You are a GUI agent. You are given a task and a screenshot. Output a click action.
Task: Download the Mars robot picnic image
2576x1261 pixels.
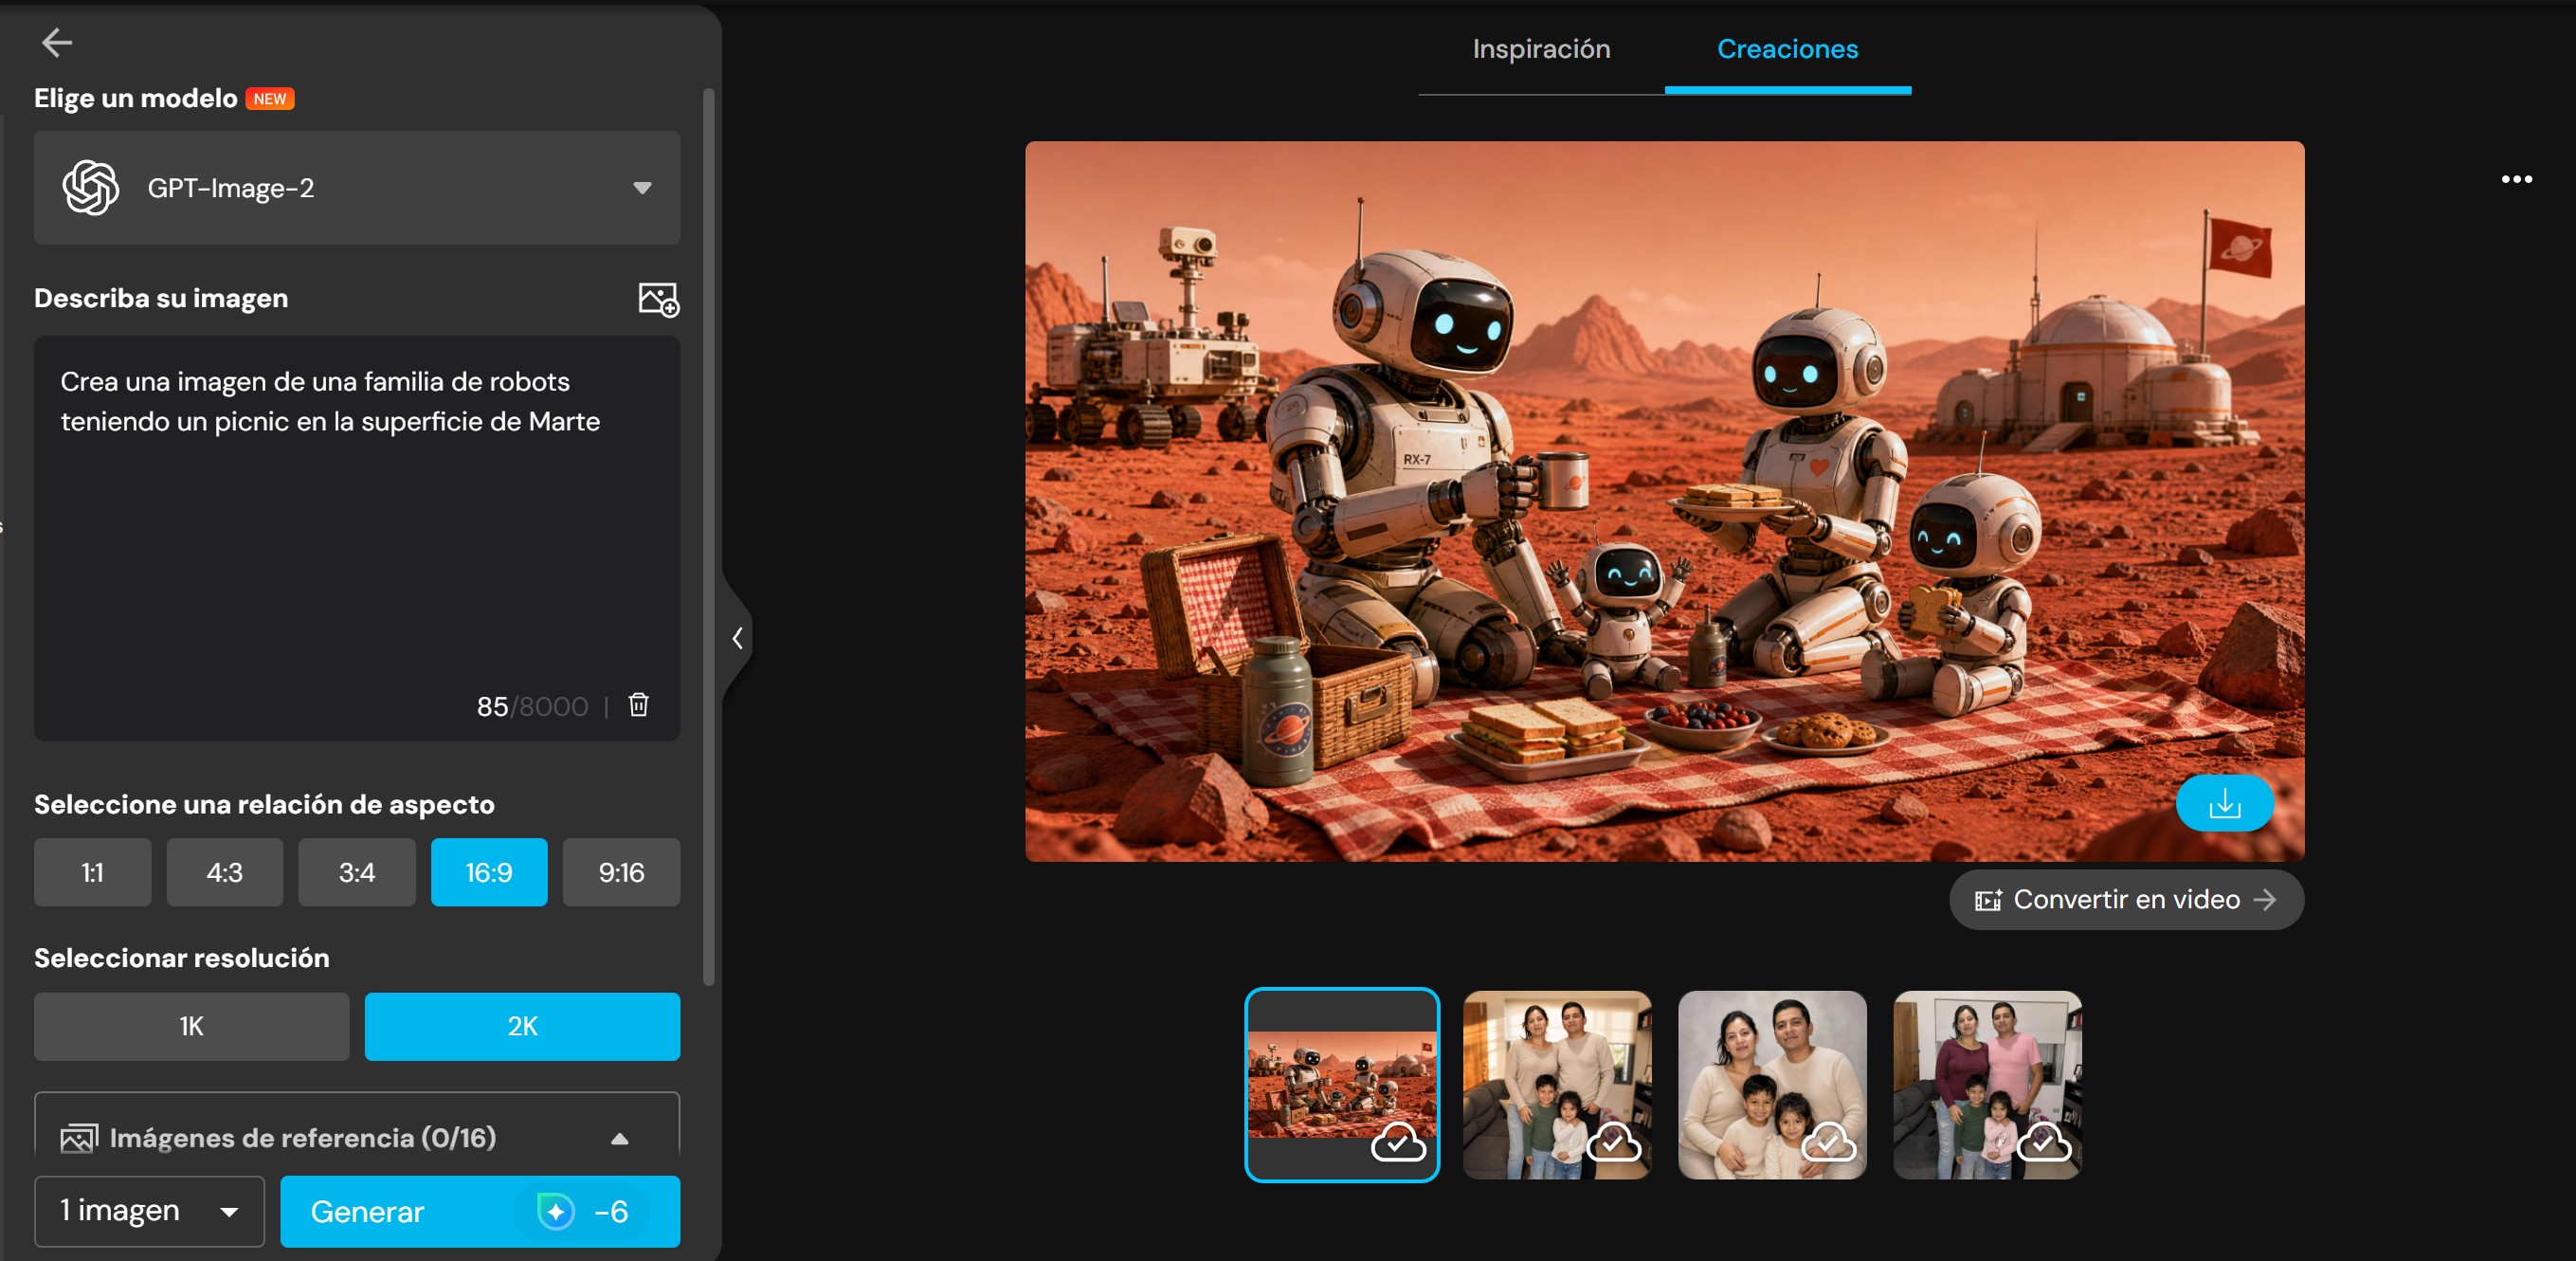[2224, 803]
